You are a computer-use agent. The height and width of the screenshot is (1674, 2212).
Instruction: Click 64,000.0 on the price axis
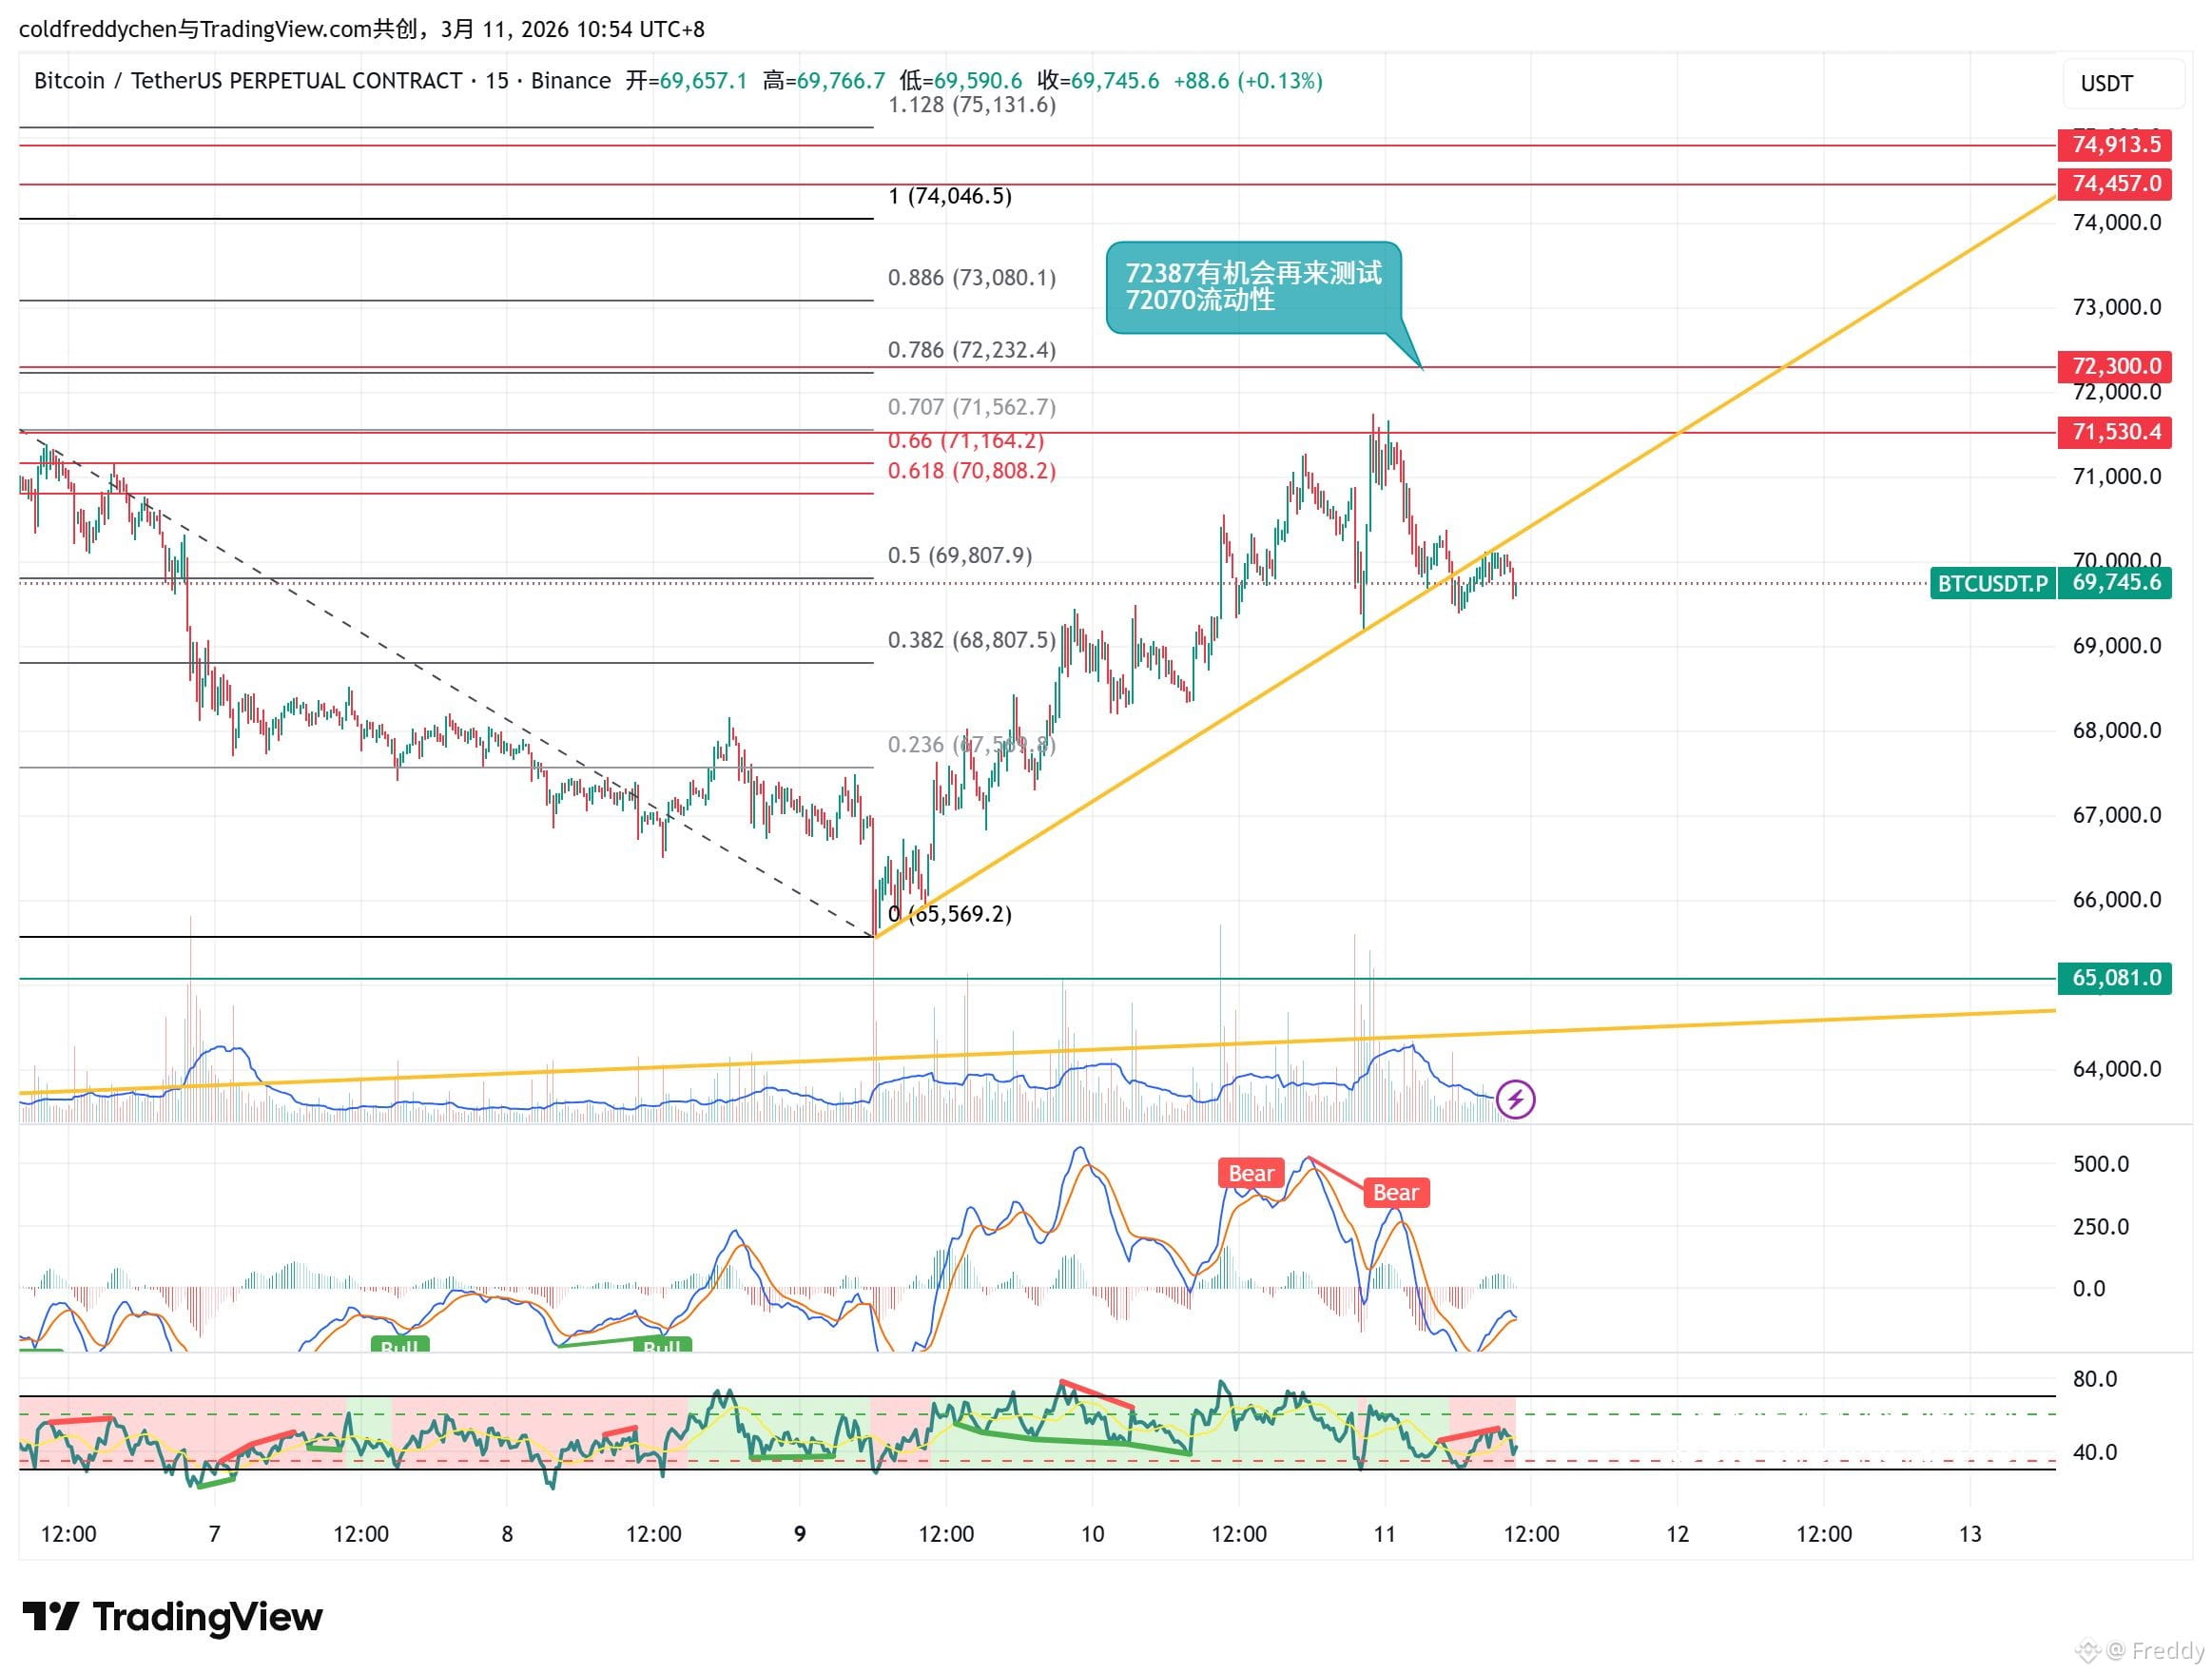pyautogui.click(x=2116, y=1069)
